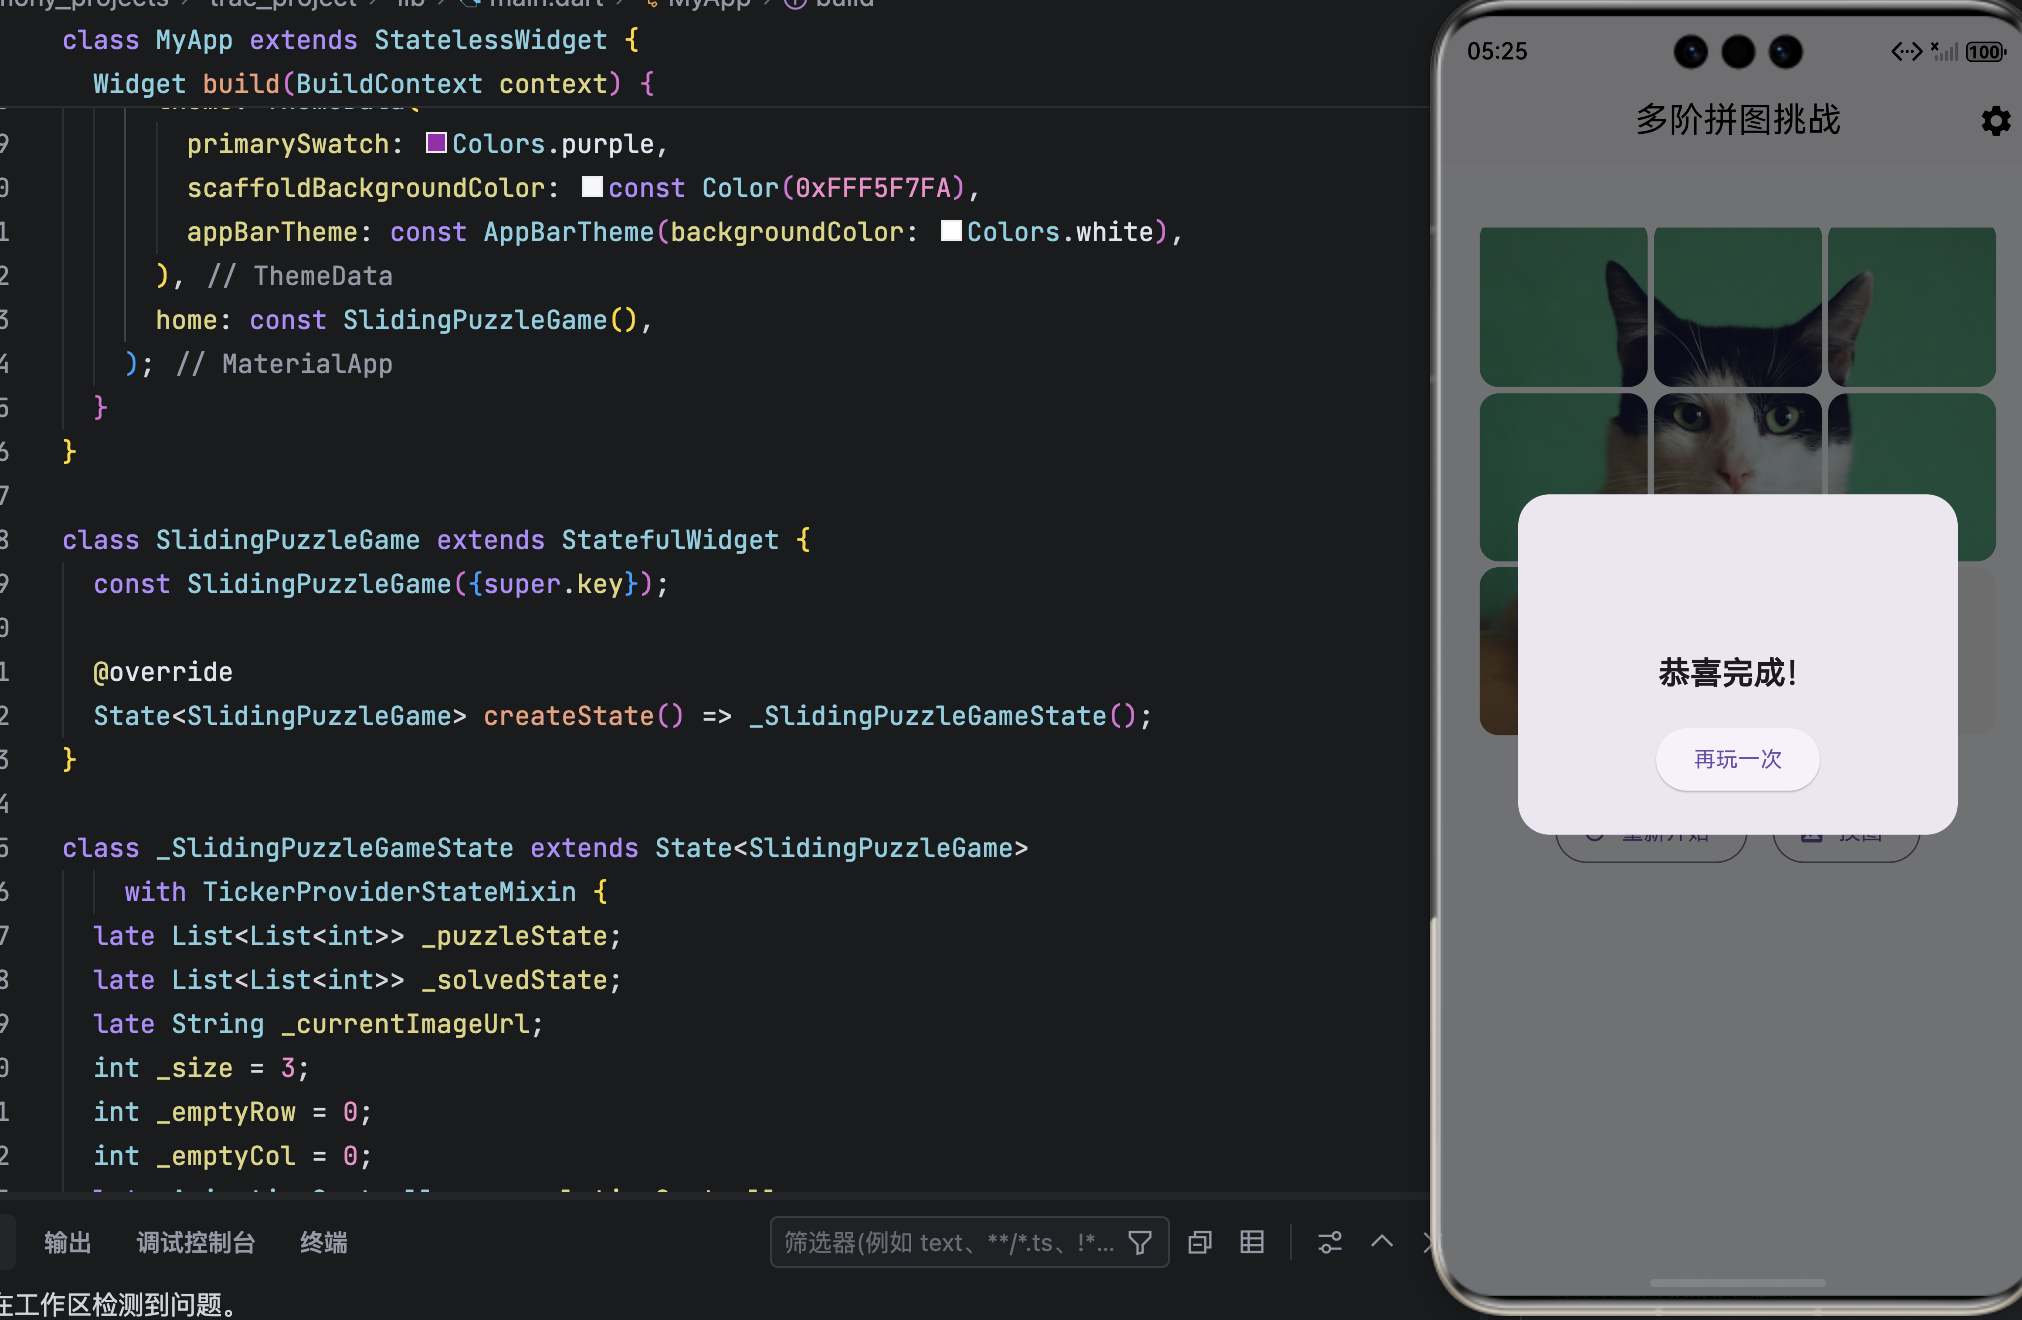The height and width of the screenshot is (1320, 2022).
Task: Click the 0xFFF5F7FA color swatch
Action: click(592, 187)
